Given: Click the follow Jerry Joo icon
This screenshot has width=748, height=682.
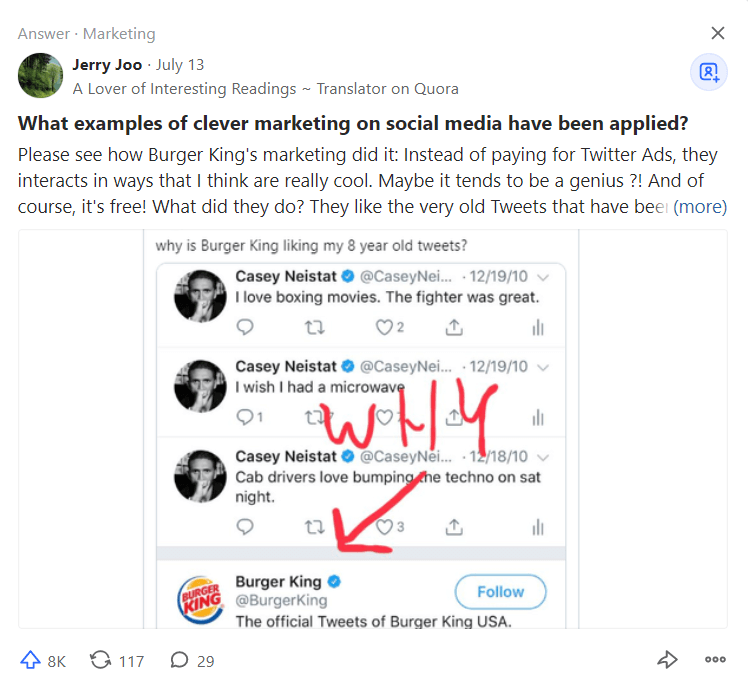Looking at the screenshot, I should [x=709, y=72].
